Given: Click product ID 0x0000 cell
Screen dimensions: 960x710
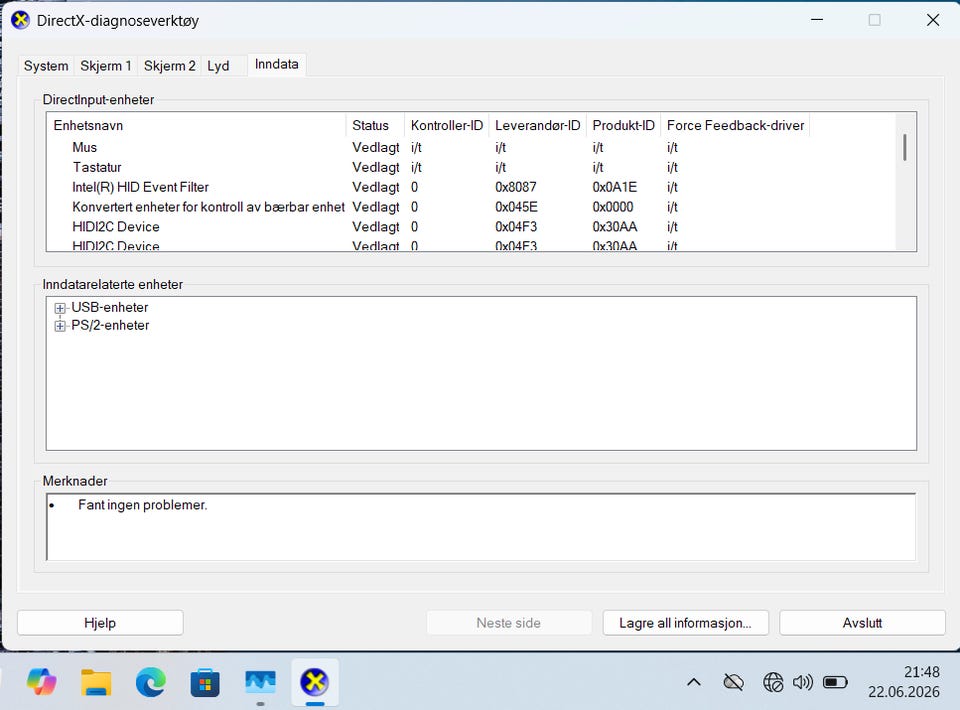Looking at the screenshot, I should 613,207.
